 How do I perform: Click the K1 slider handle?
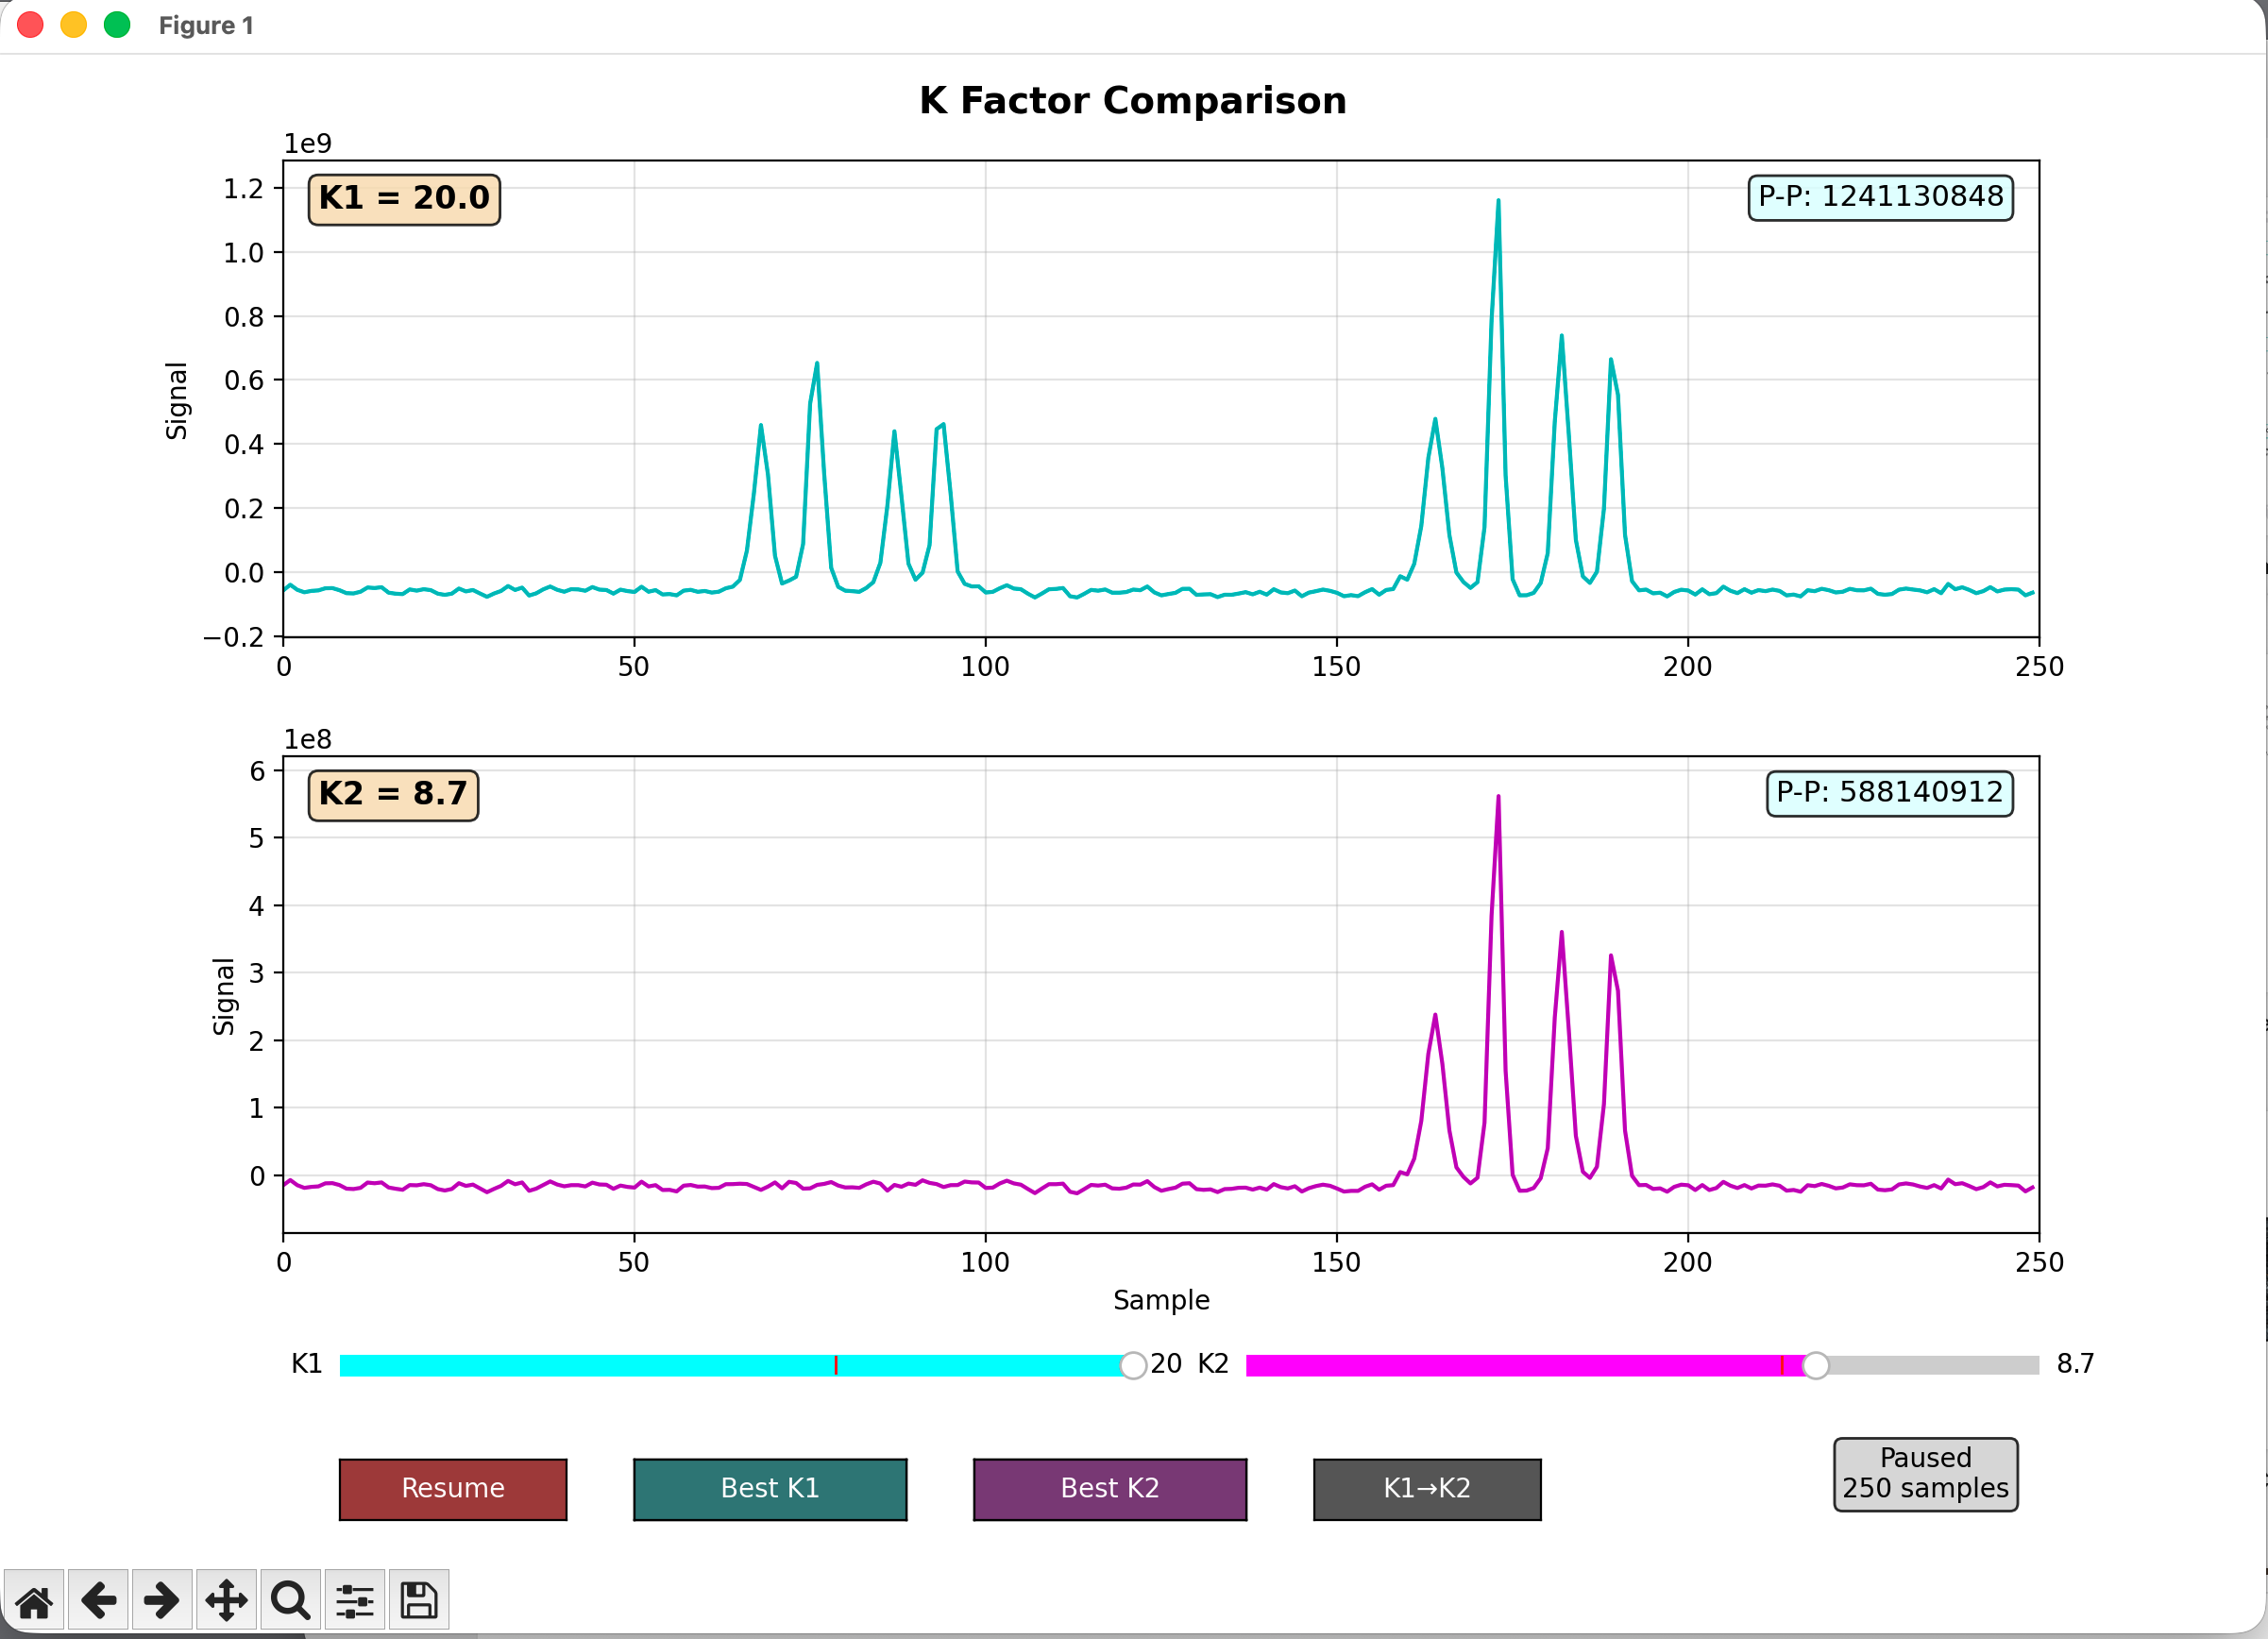(x=1132, y=1365)
